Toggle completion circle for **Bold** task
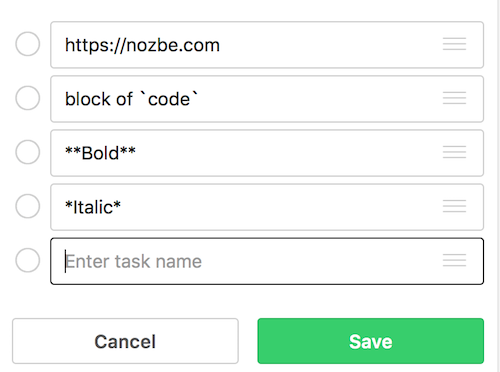The width and height of the screenshot is (500, 372). (28, 152)
